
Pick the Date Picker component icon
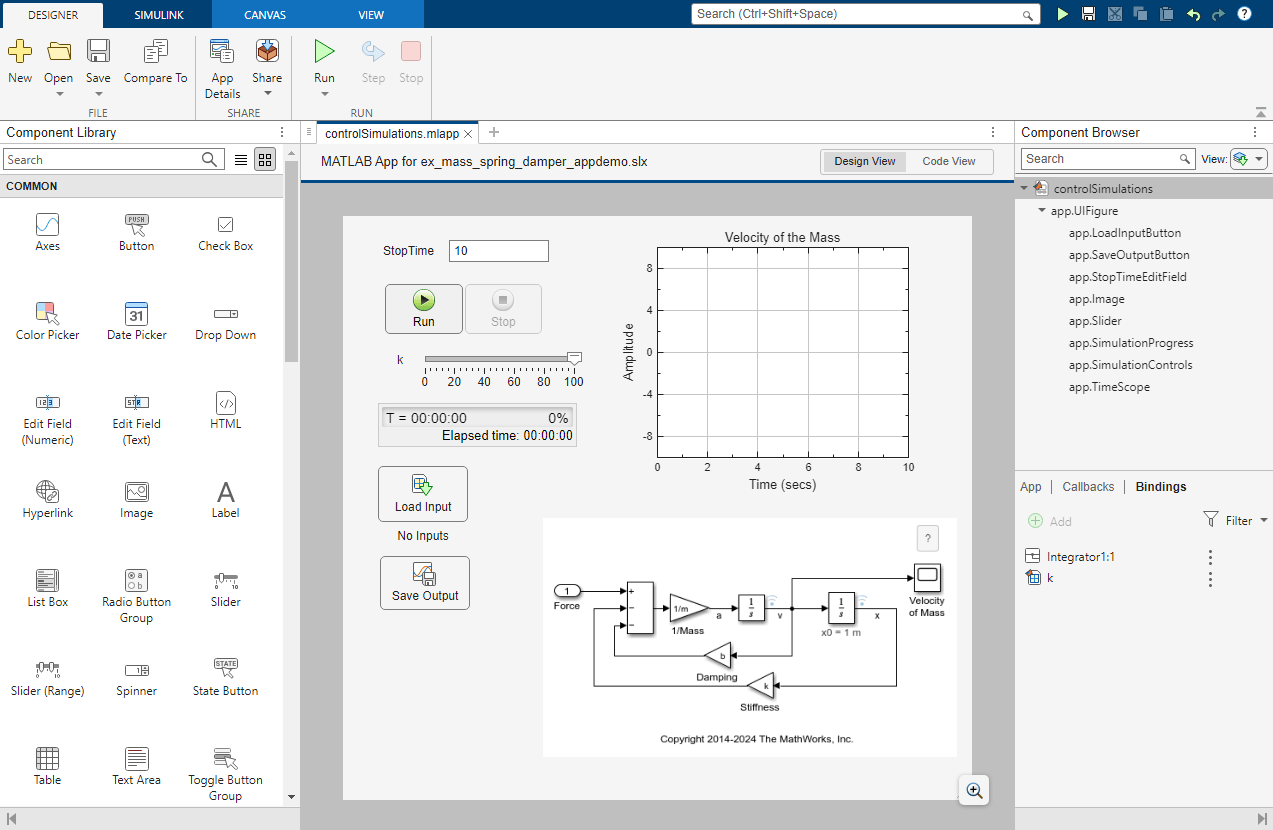(136, 313)
